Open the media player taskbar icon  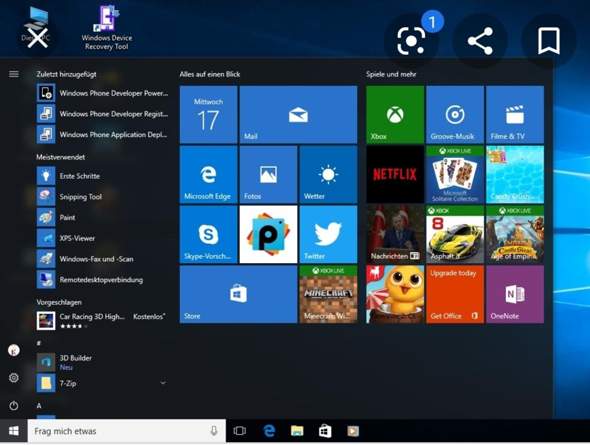pyautogui.click(x=353, y=431)
